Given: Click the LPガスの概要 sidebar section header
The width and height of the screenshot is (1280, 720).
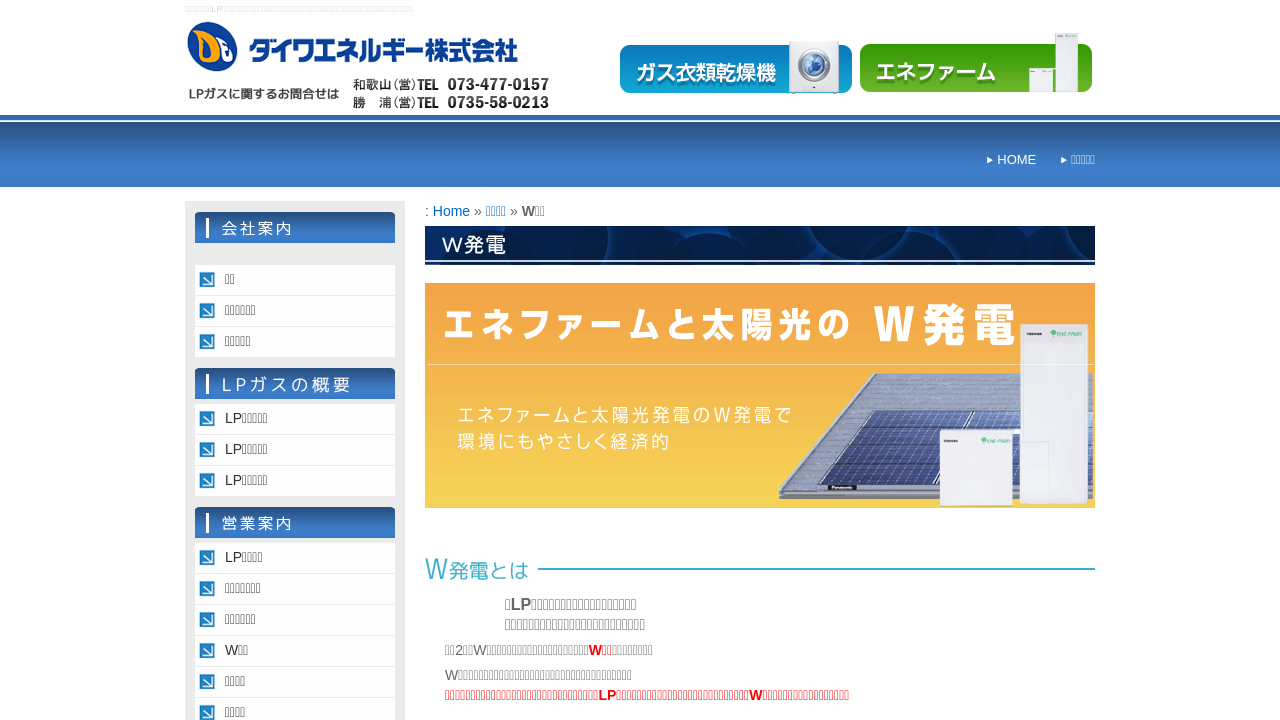Looking at the screenshot, I should coord(295,384).
